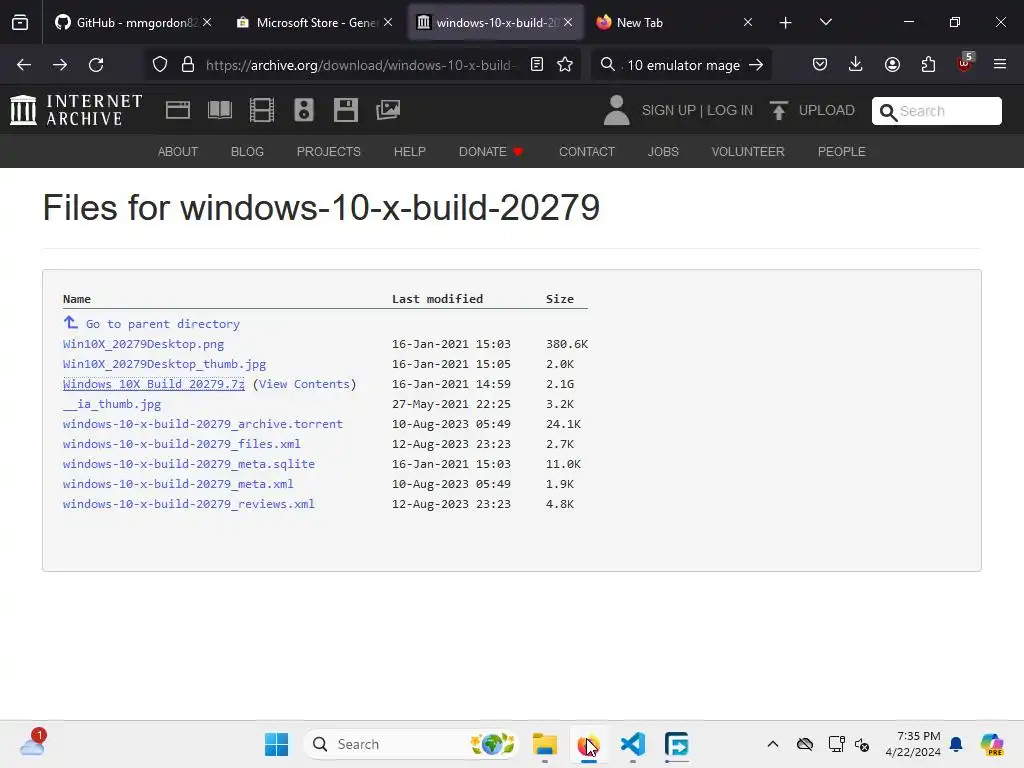This screenshot has width=1024, height=768.
Task: Open the JOBS menu item
Action: (x=663, y=152)
